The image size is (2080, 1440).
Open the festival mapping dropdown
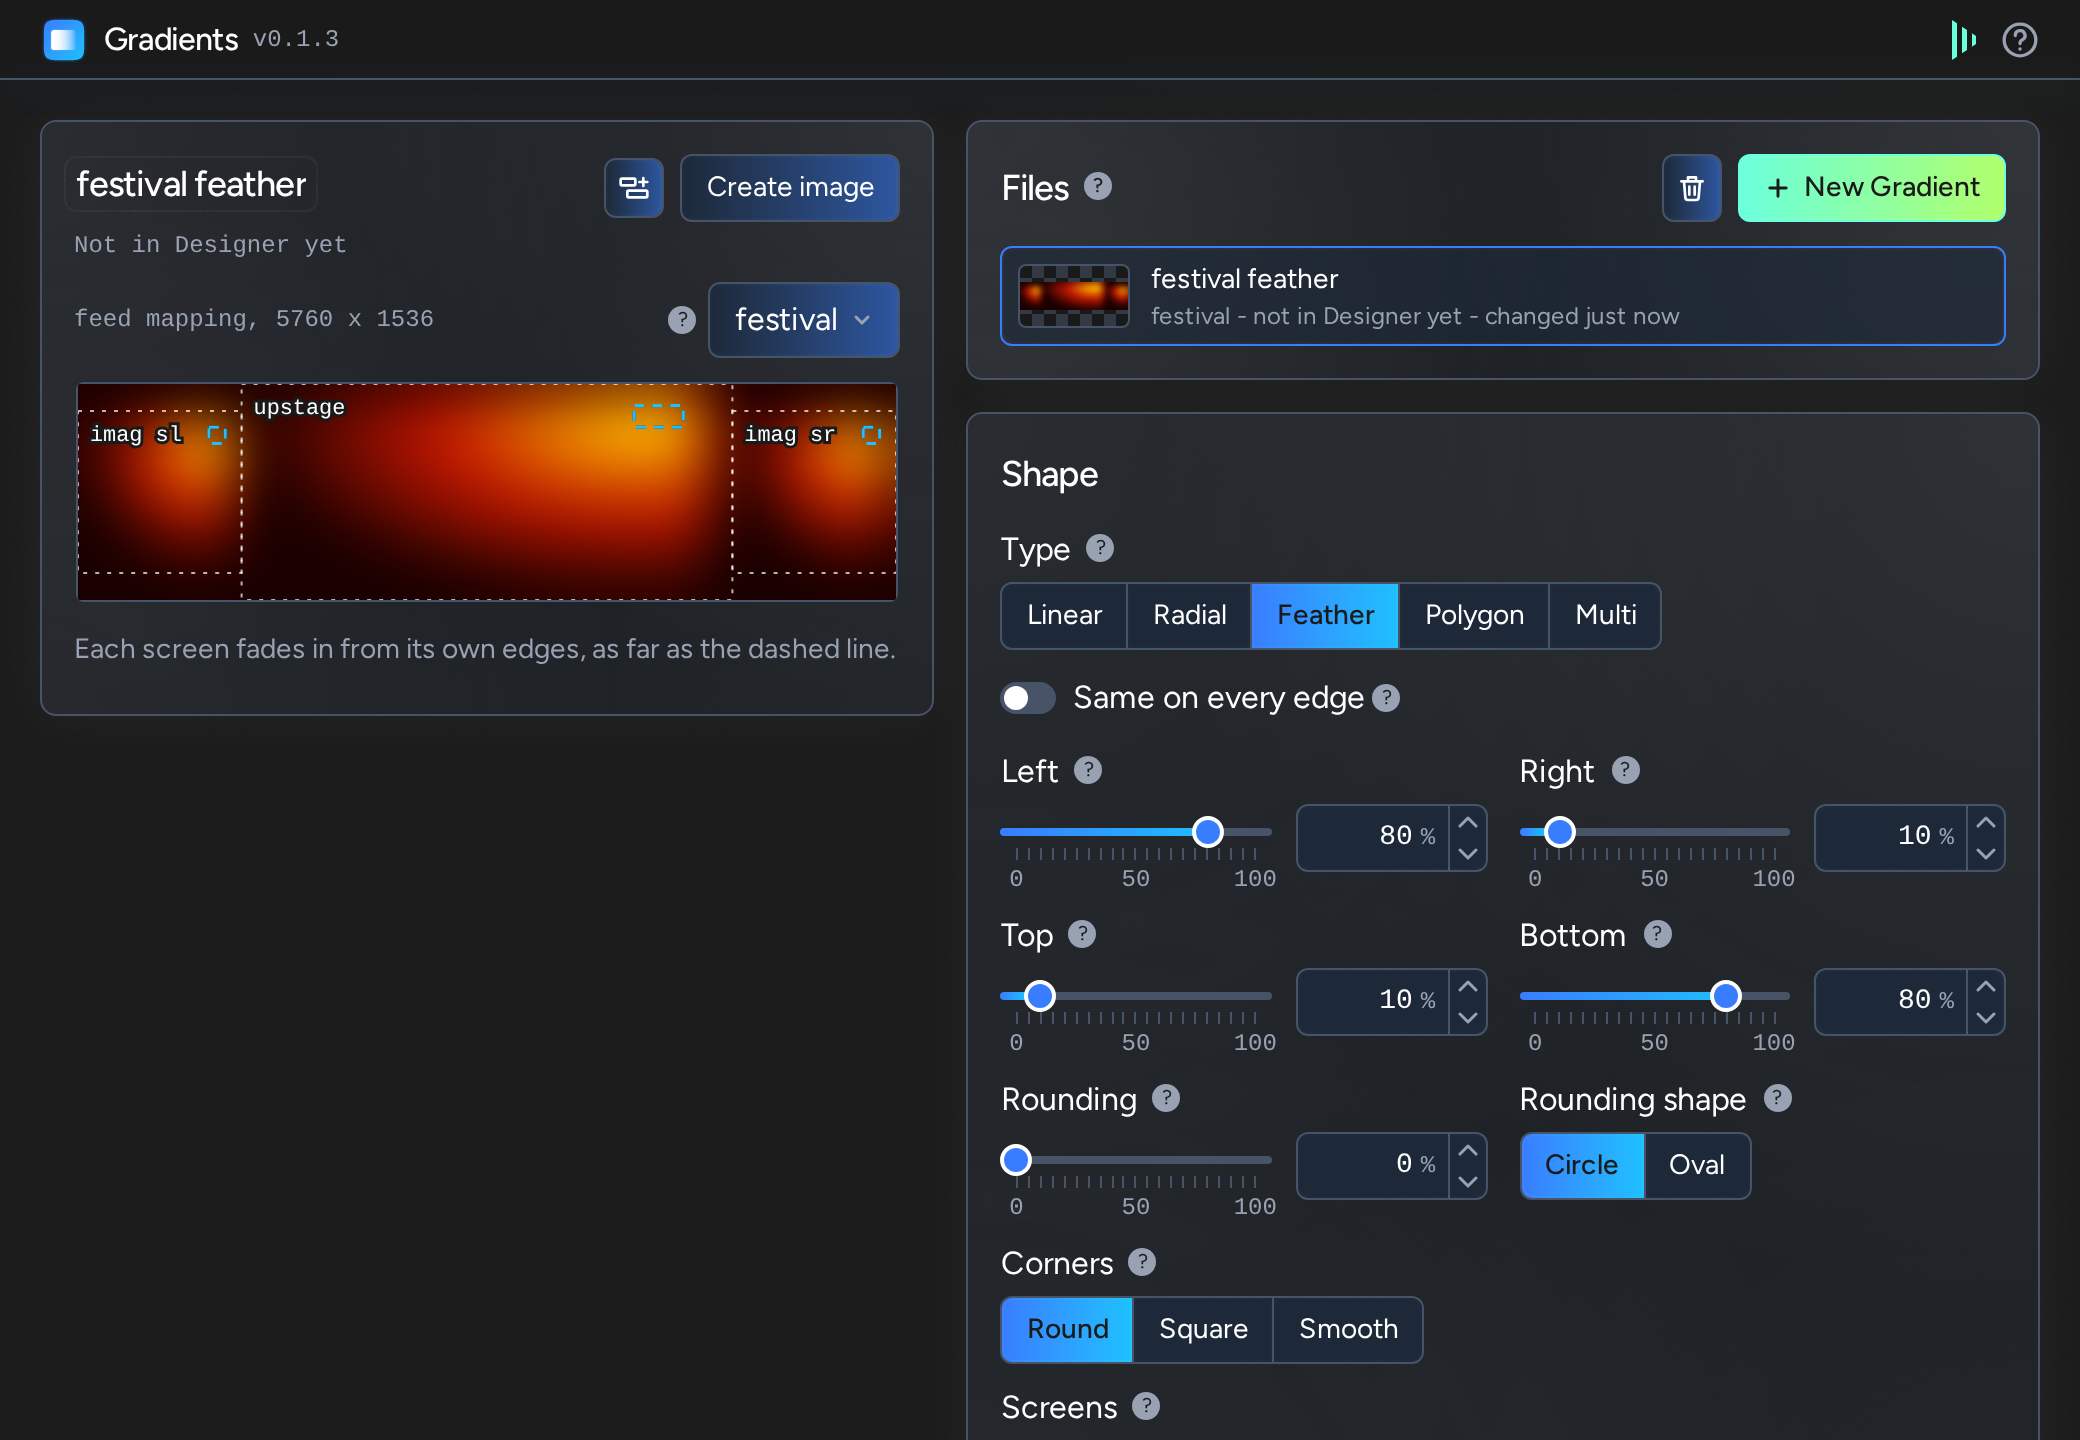804,320
